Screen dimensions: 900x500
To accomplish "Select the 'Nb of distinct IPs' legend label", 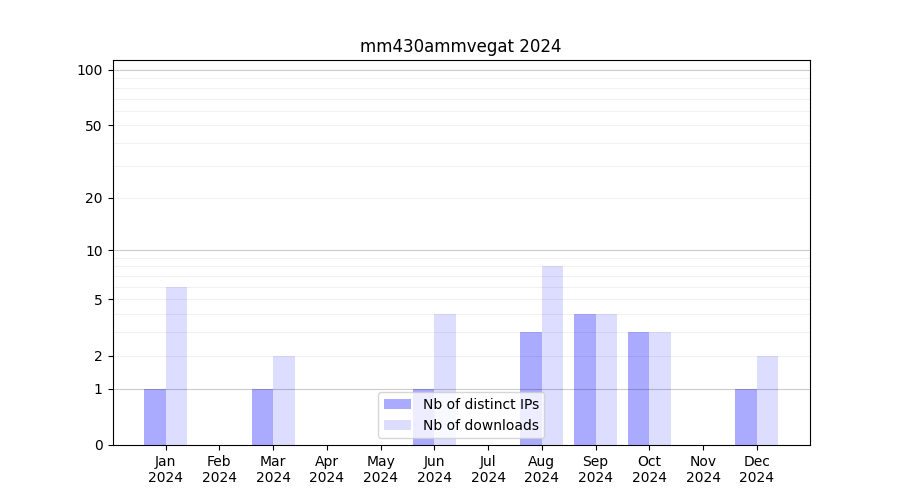I will pyautogui.click(x=480, y=404).
